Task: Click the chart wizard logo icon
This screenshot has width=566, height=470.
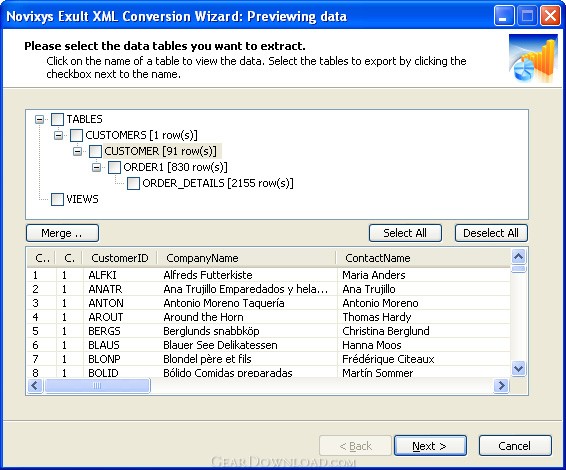Action: tap(533, 58)
